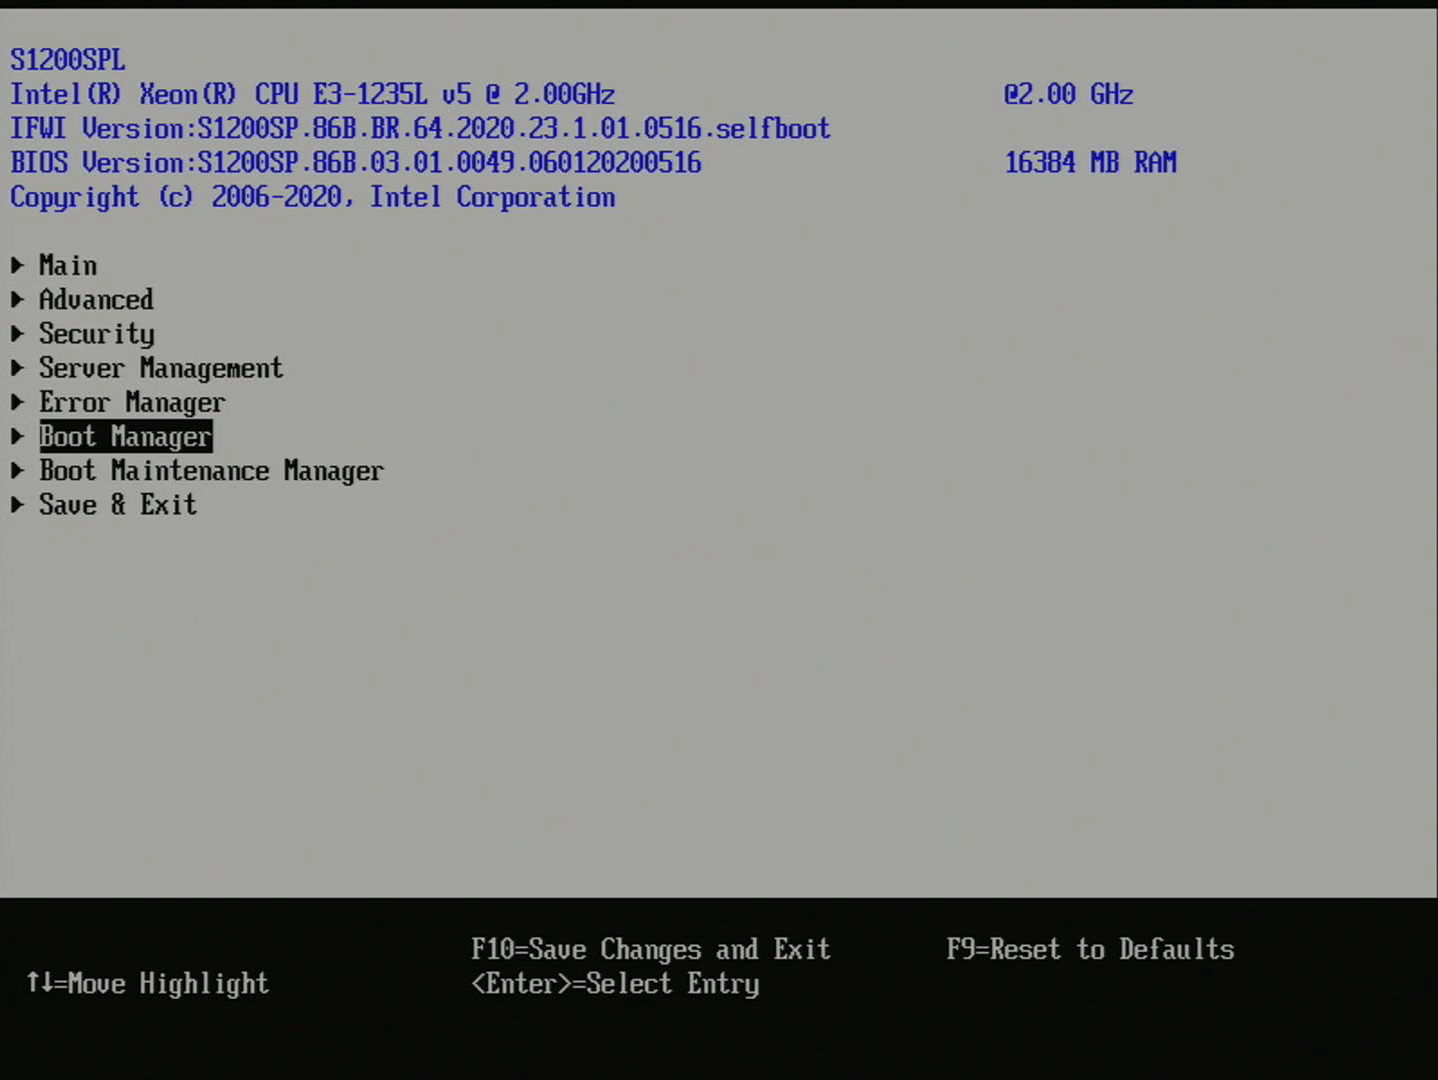This screenshot has width=1438, height=1080.
Task: Click the arrow beside Main
Action: coord(17,265)
